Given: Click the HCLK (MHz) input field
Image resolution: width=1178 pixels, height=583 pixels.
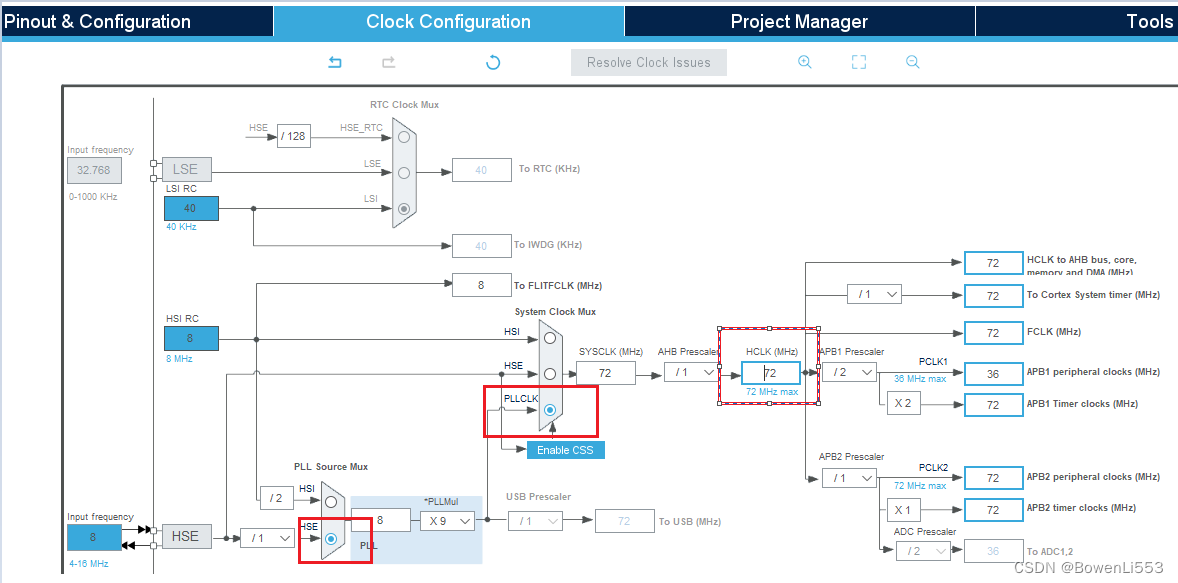Looking at the screenshot, I should click(x=771, y=373).
